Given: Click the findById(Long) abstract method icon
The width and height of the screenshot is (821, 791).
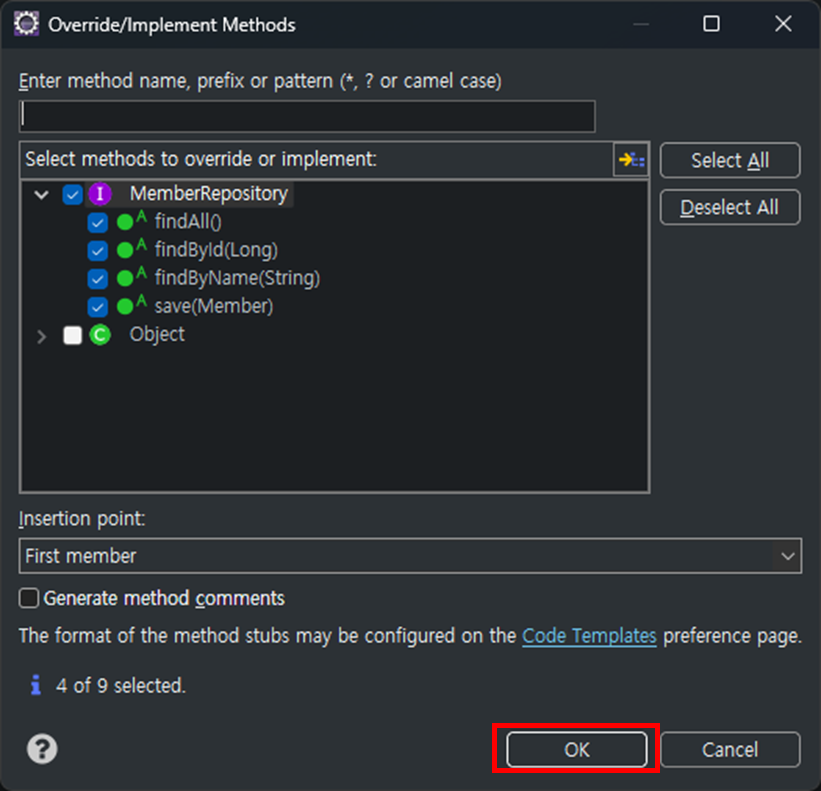Looking at the screenshot, I should [x=131, y=249].
